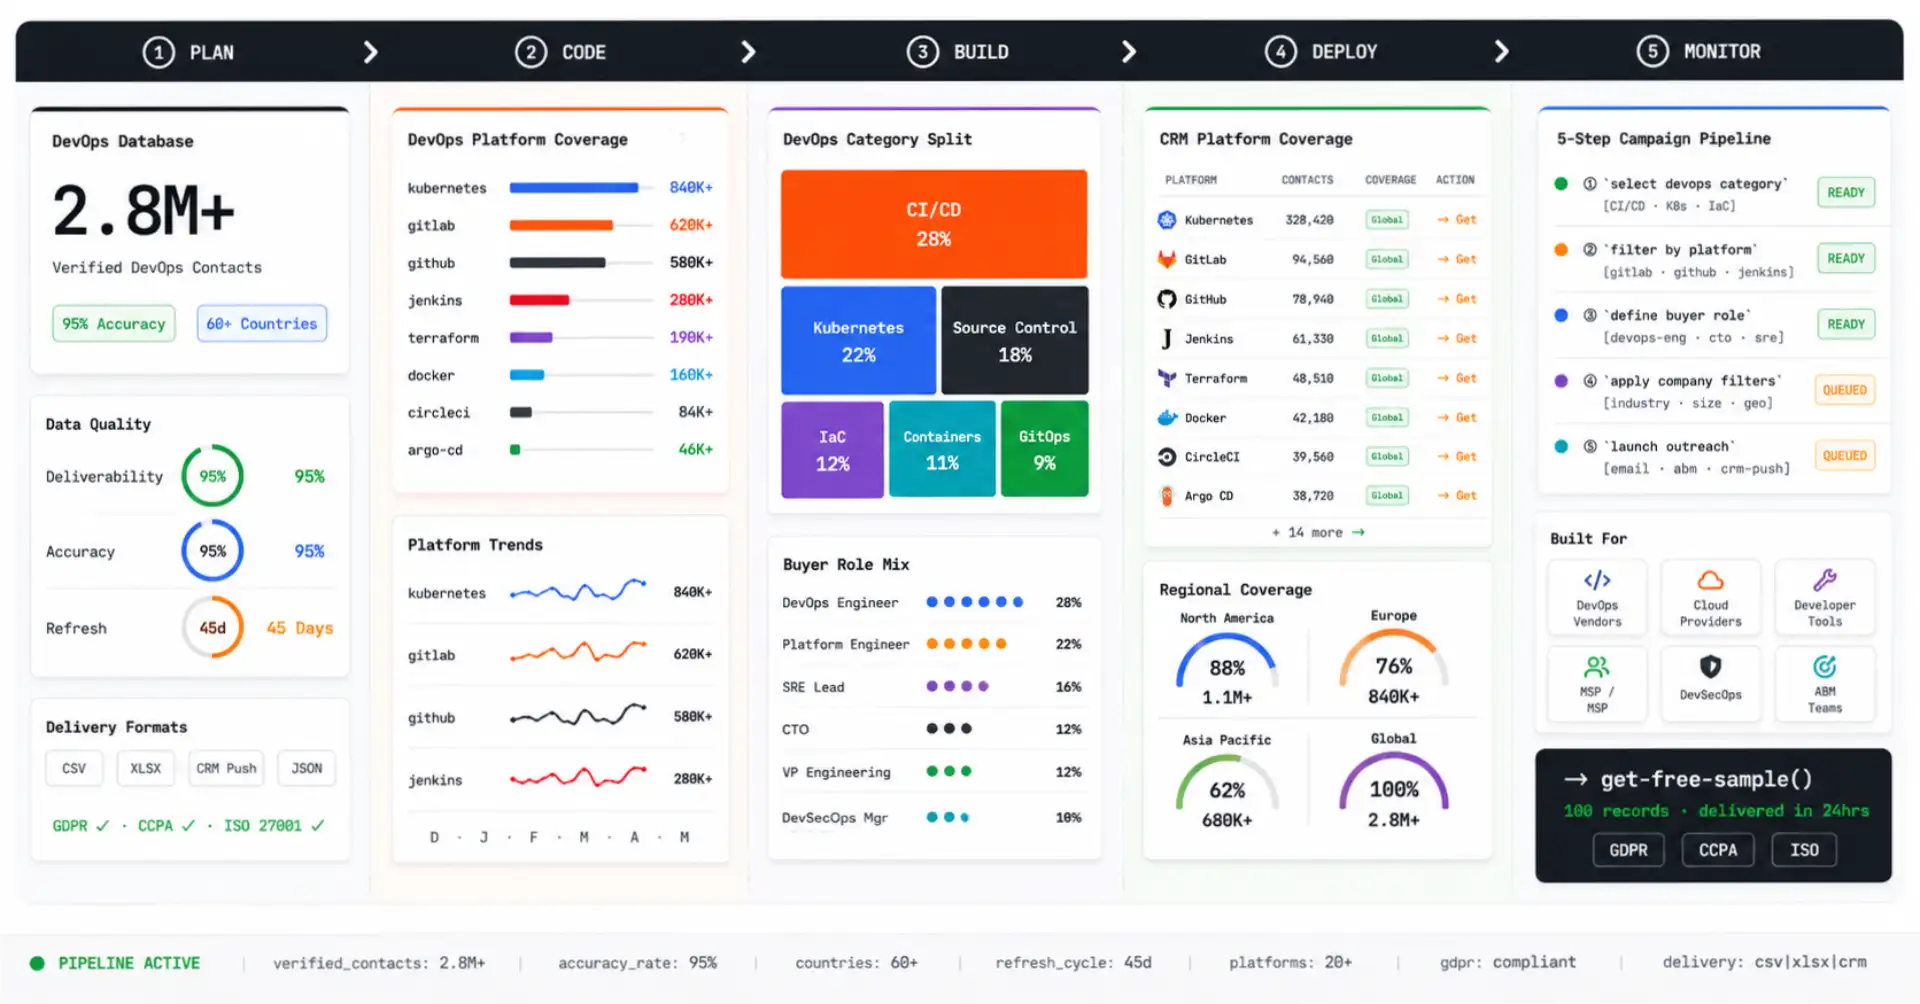Screen dimensions: 1920x1004
Task: Click the arrow icon before get-free-sample()
Action: (1576, 779)
